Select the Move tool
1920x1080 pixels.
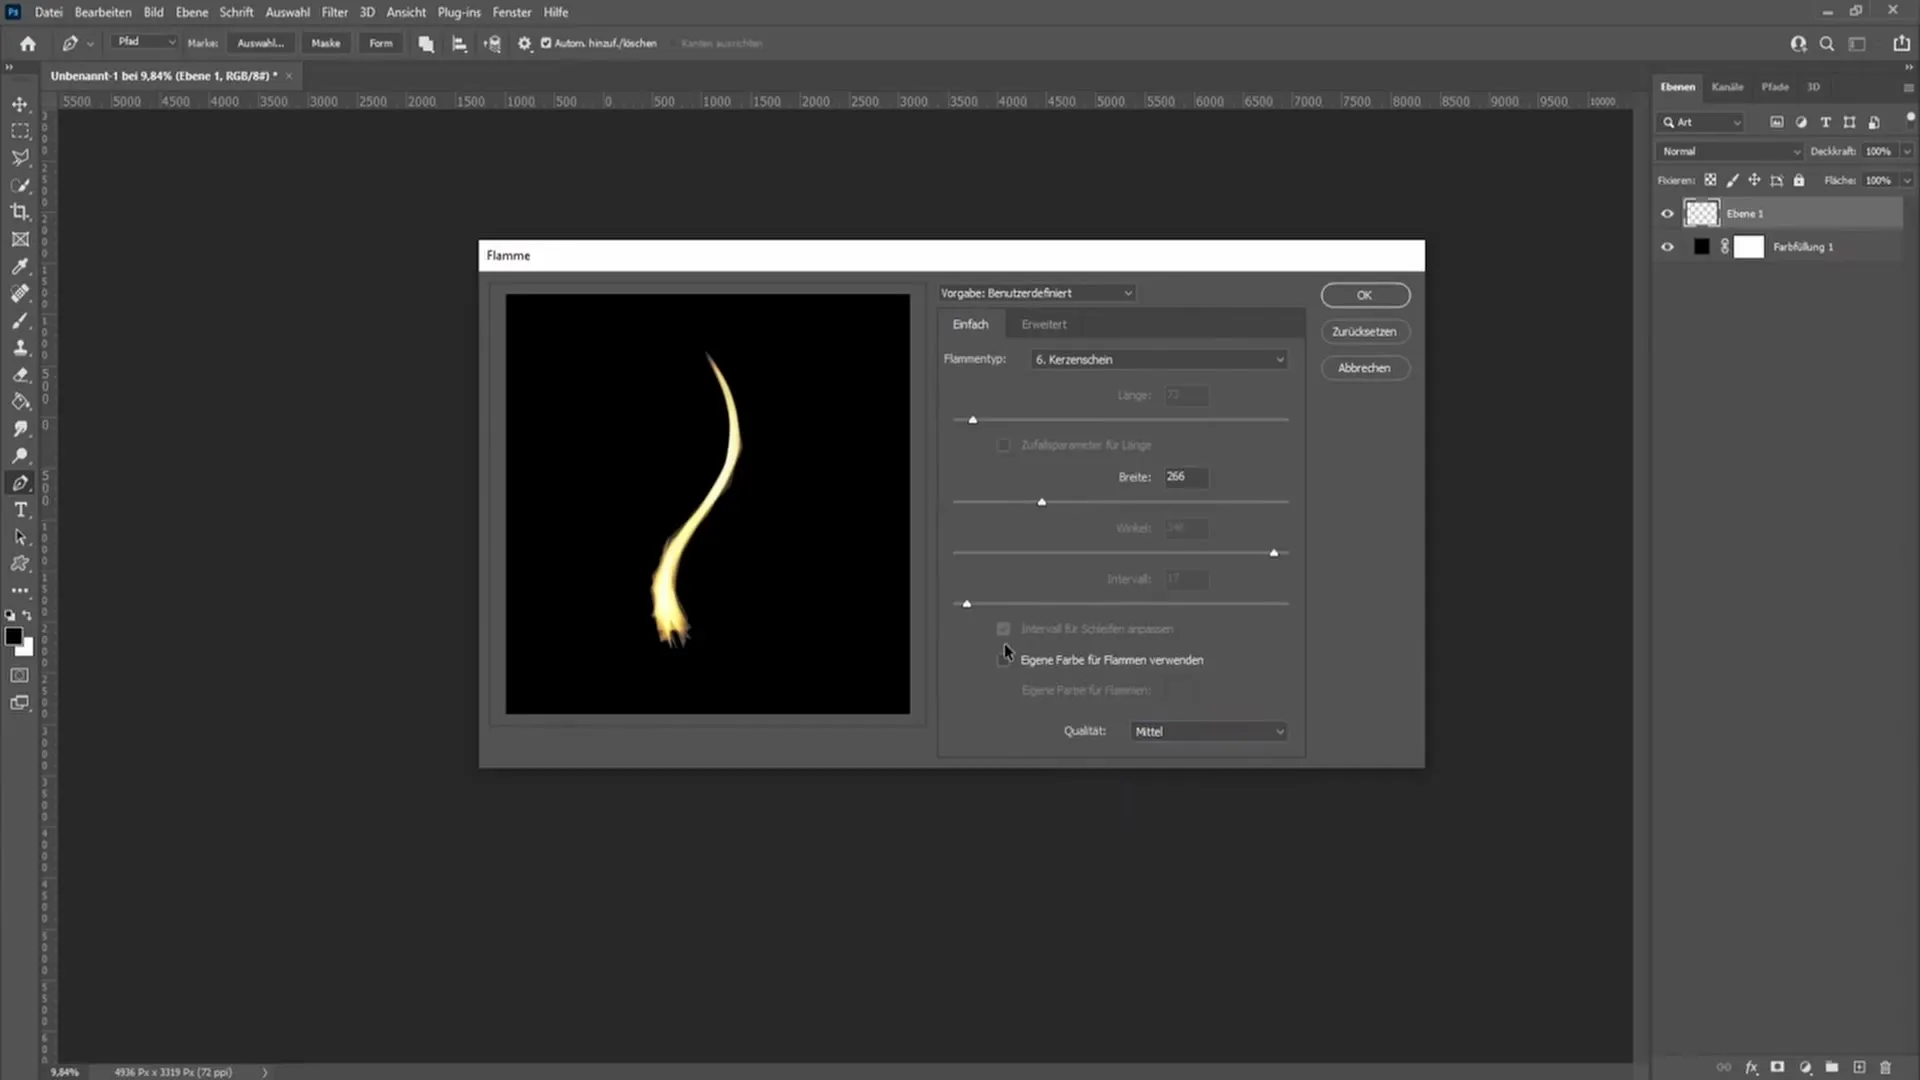[x=20, y=104]
